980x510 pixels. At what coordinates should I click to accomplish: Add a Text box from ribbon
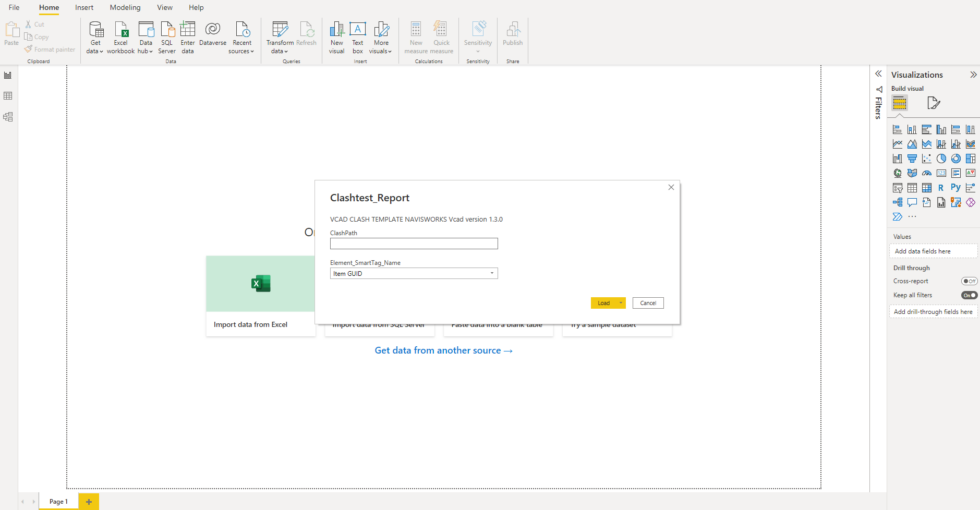pos(358,38)
